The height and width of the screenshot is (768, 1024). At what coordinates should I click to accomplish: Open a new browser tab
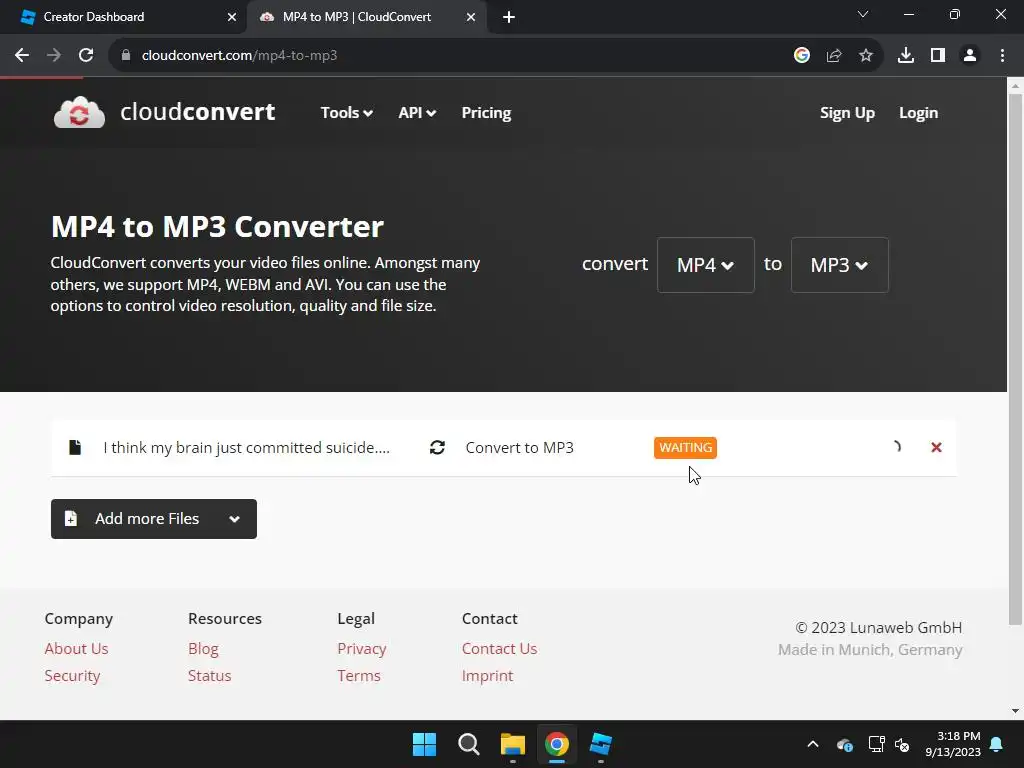click(x=509, y=17)
